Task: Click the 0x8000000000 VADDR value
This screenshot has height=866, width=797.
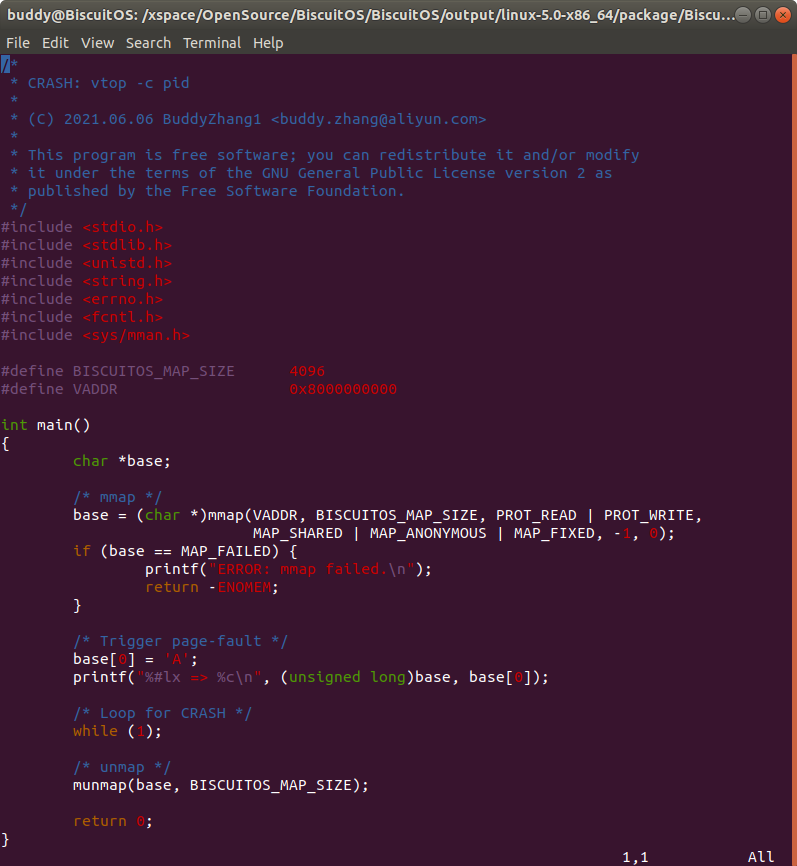Action: pos(343,389)
